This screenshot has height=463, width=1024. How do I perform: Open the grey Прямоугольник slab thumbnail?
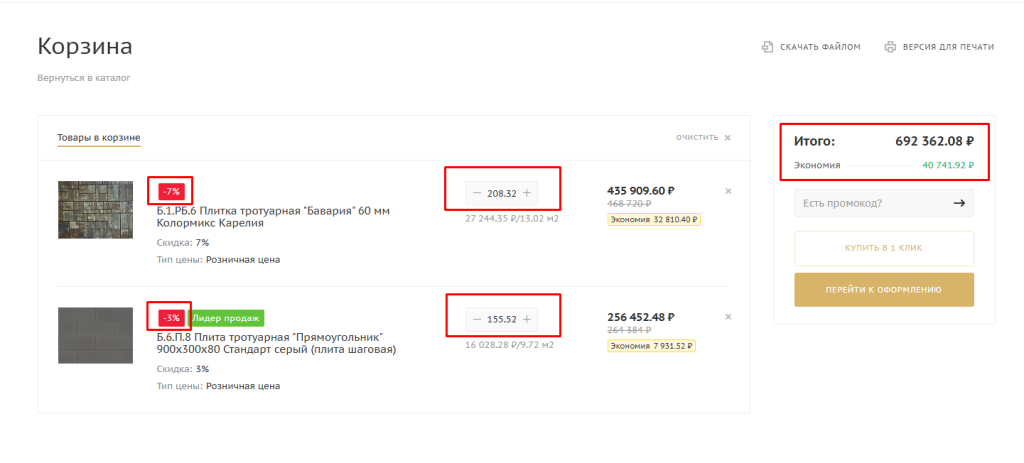click(94, 335)
